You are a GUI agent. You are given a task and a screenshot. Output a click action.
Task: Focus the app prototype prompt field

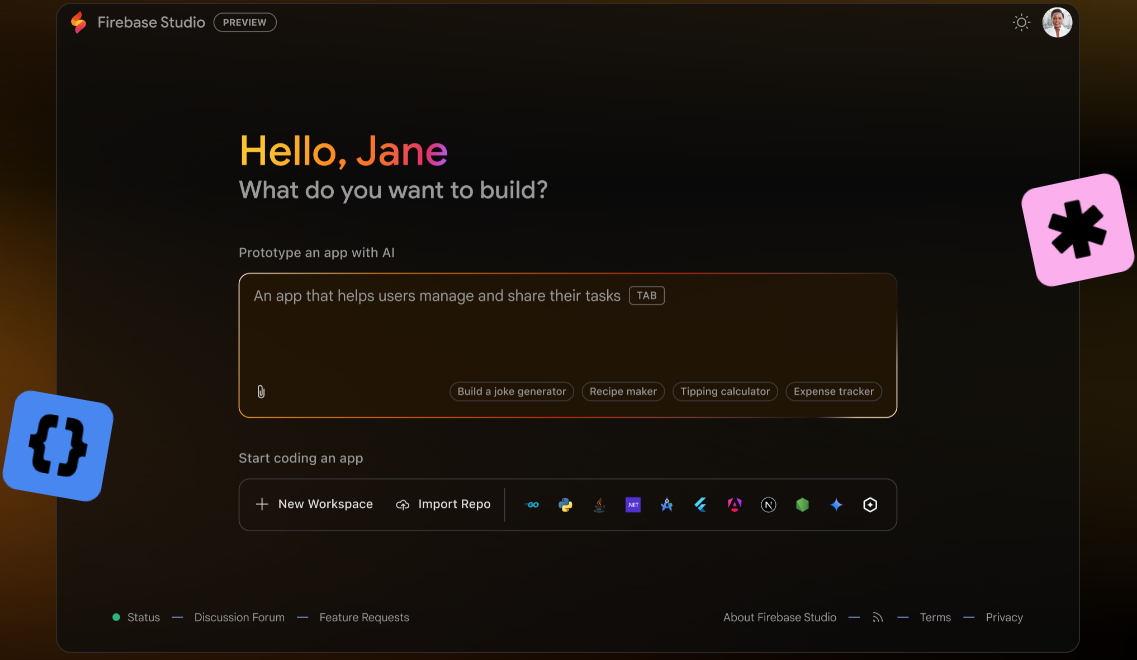[x=568, y=345]
